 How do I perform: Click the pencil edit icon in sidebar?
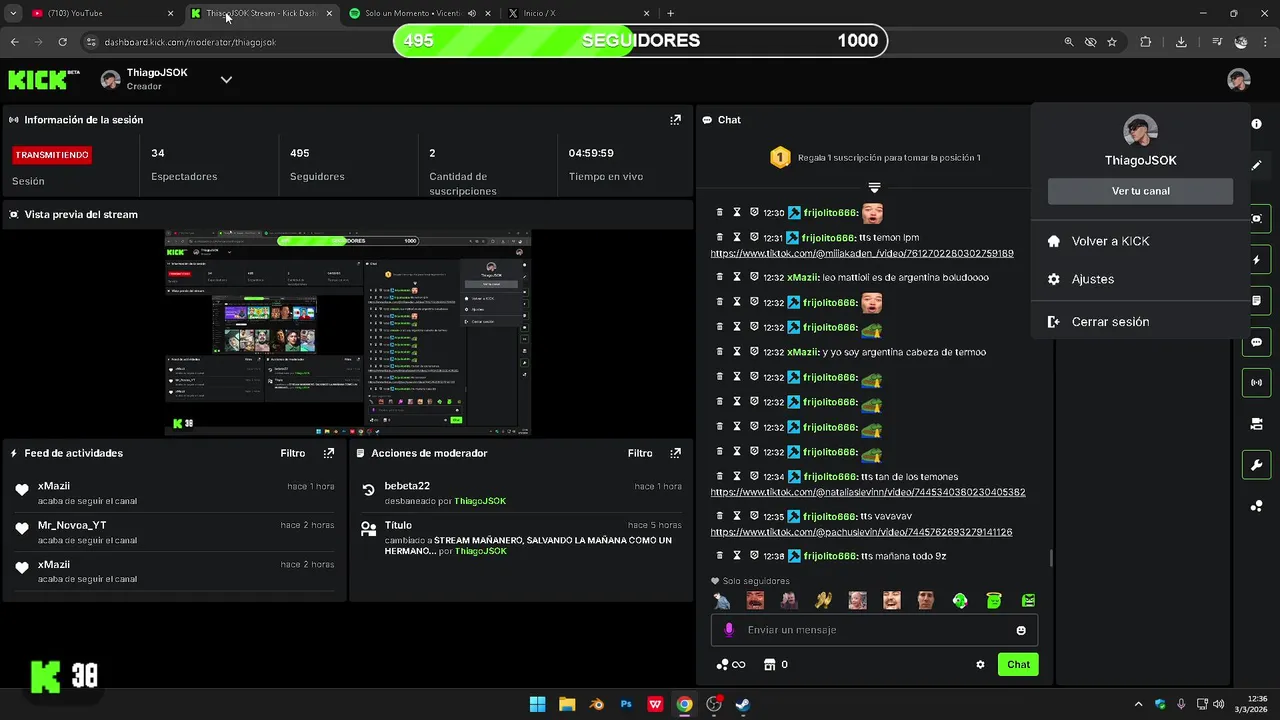coord(1257,165)
